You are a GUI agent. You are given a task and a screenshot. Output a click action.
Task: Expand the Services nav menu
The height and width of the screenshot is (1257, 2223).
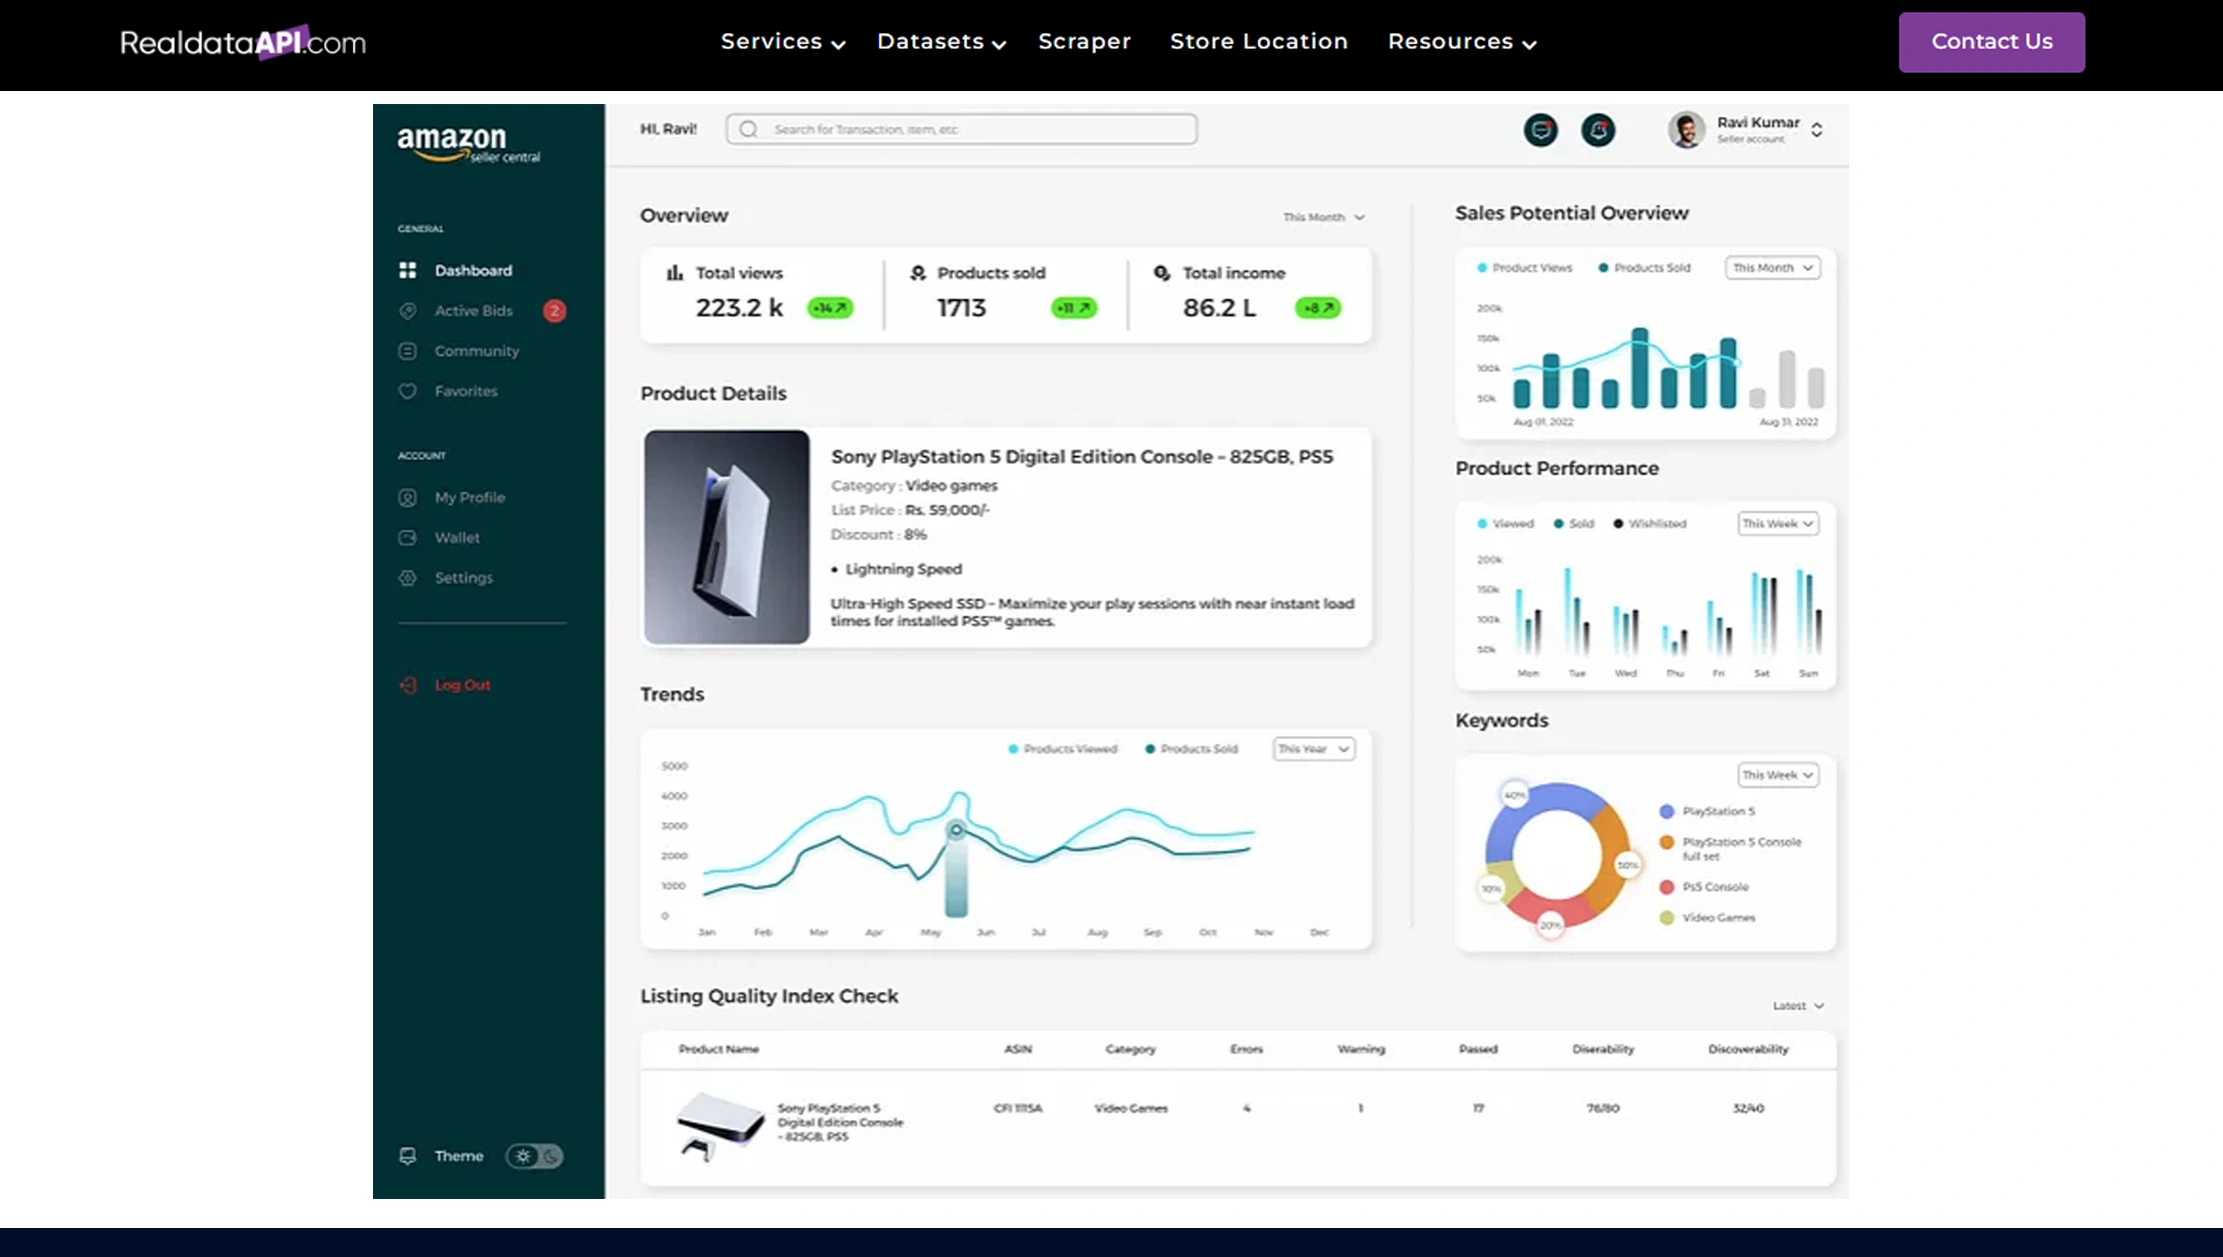[x=783, y=42]
